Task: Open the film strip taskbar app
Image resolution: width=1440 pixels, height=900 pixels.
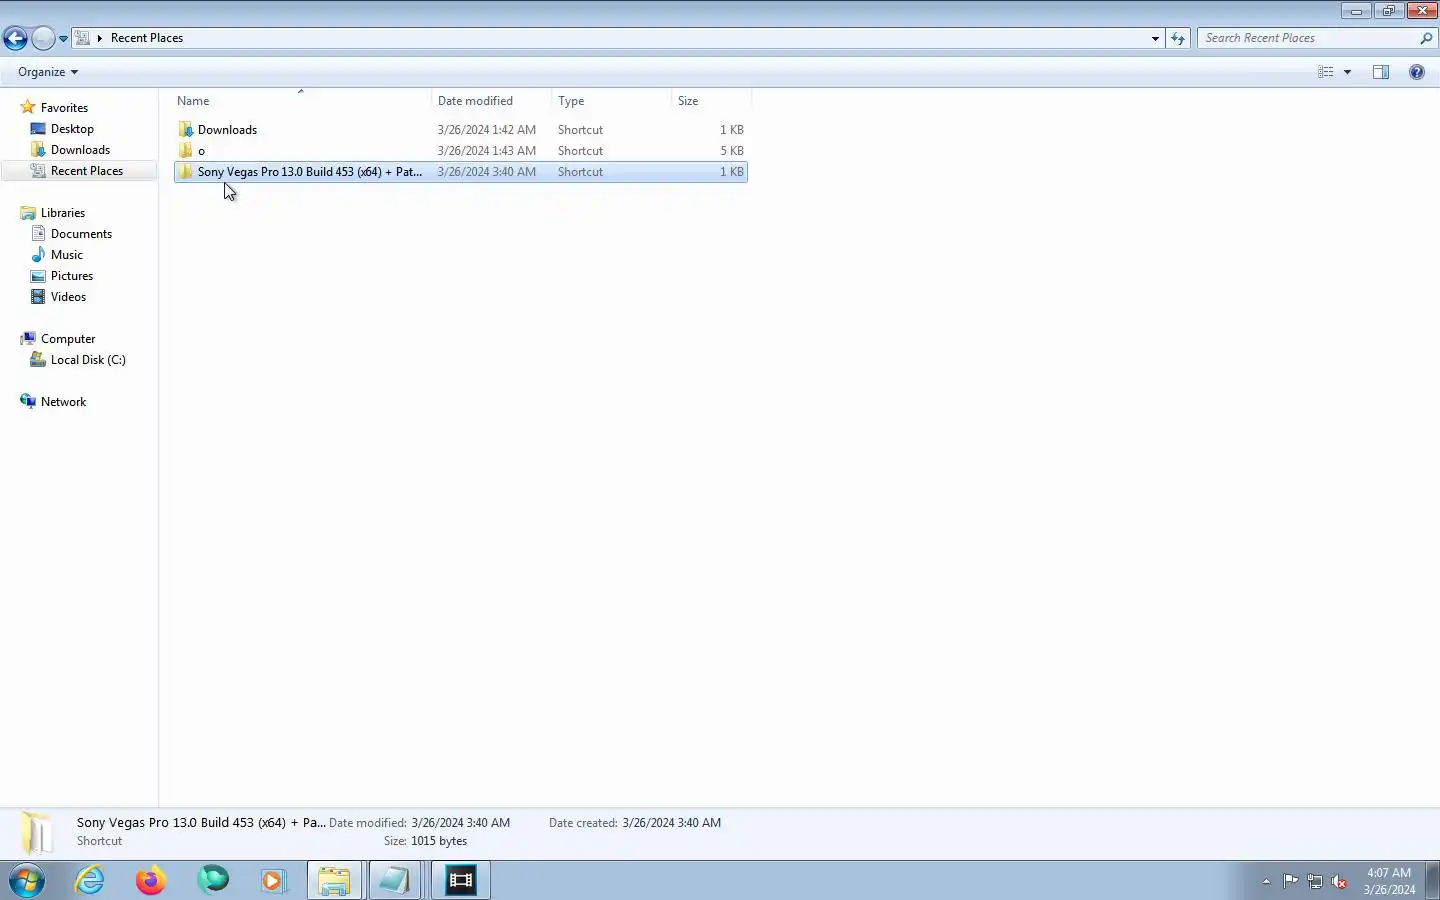Action: tap(461, 881)
